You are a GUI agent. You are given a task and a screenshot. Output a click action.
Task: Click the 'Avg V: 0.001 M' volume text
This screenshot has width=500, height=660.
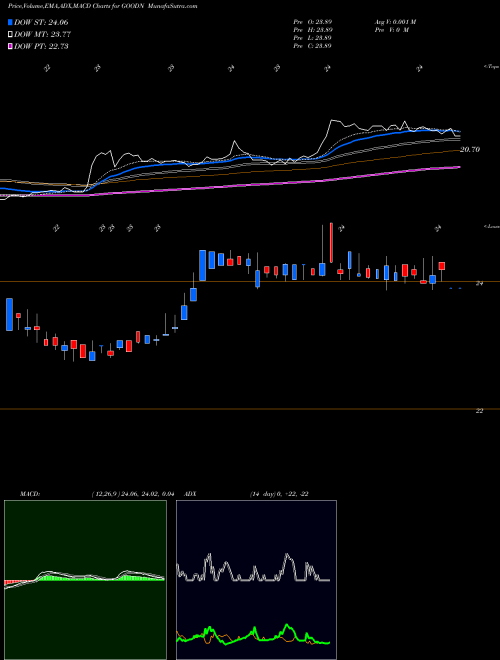[x=395, y=22]
